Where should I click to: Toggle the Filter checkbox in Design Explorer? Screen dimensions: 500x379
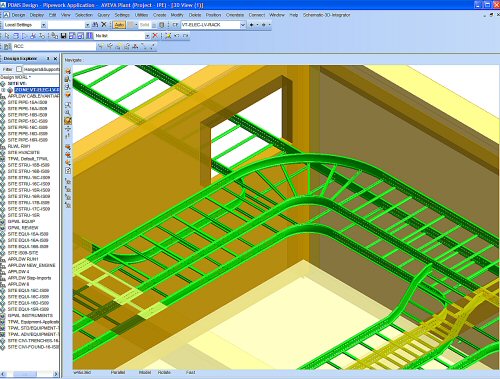point(19,69)
